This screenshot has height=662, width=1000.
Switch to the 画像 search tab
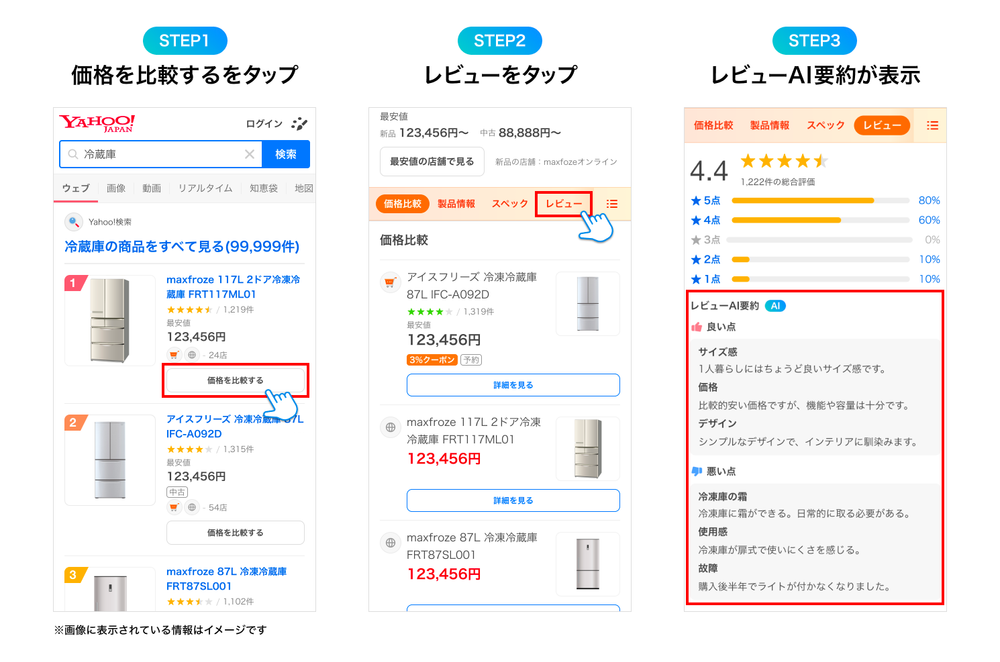point(117,188)
